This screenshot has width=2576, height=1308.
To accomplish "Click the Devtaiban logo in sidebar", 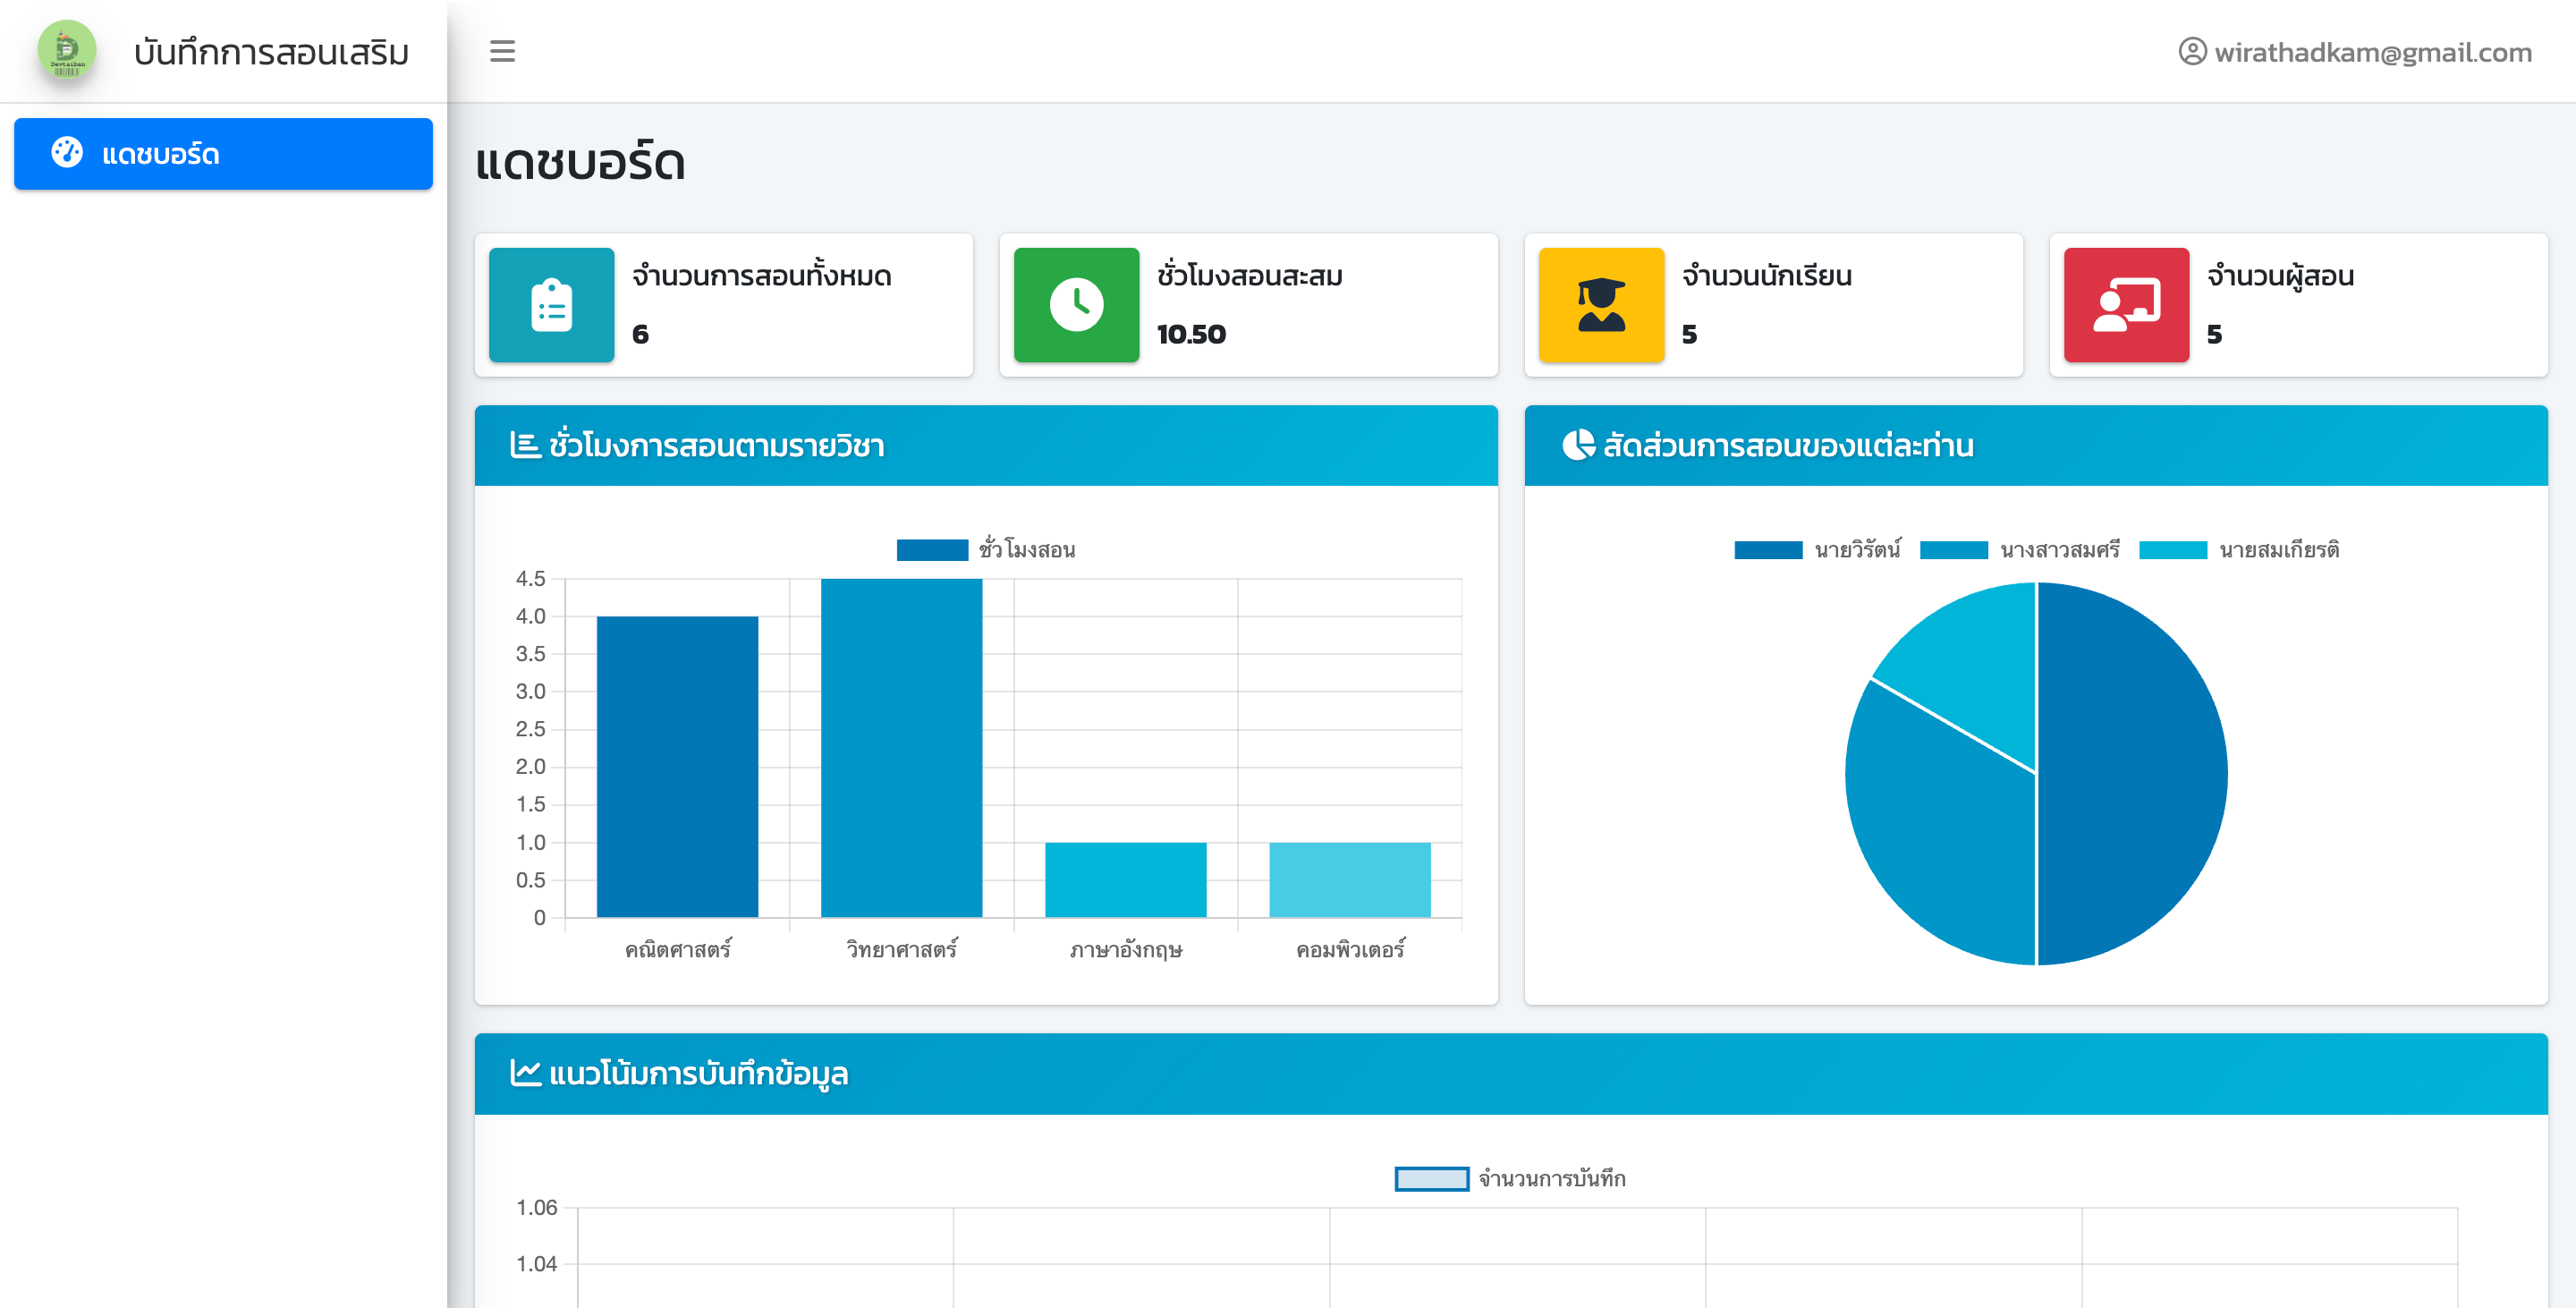I will [67, 51].
